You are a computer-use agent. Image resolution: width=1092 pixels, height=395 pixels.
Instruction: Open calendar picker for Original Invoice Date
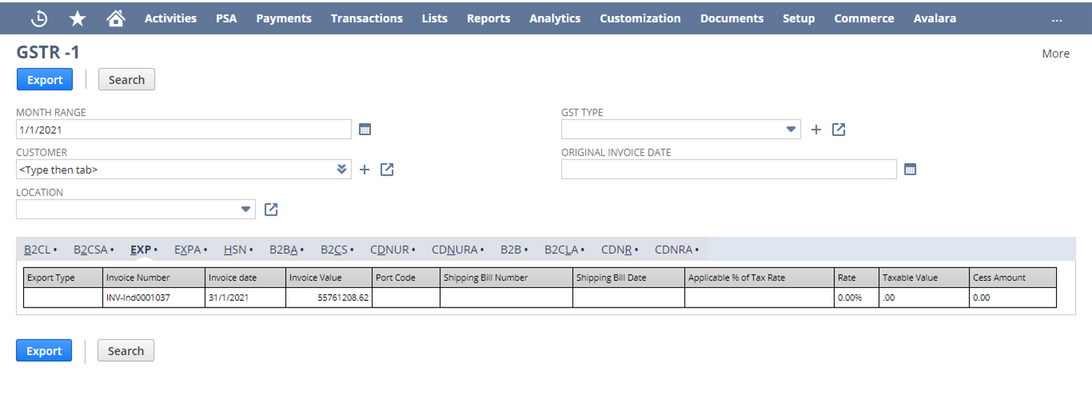coord(910,169)
